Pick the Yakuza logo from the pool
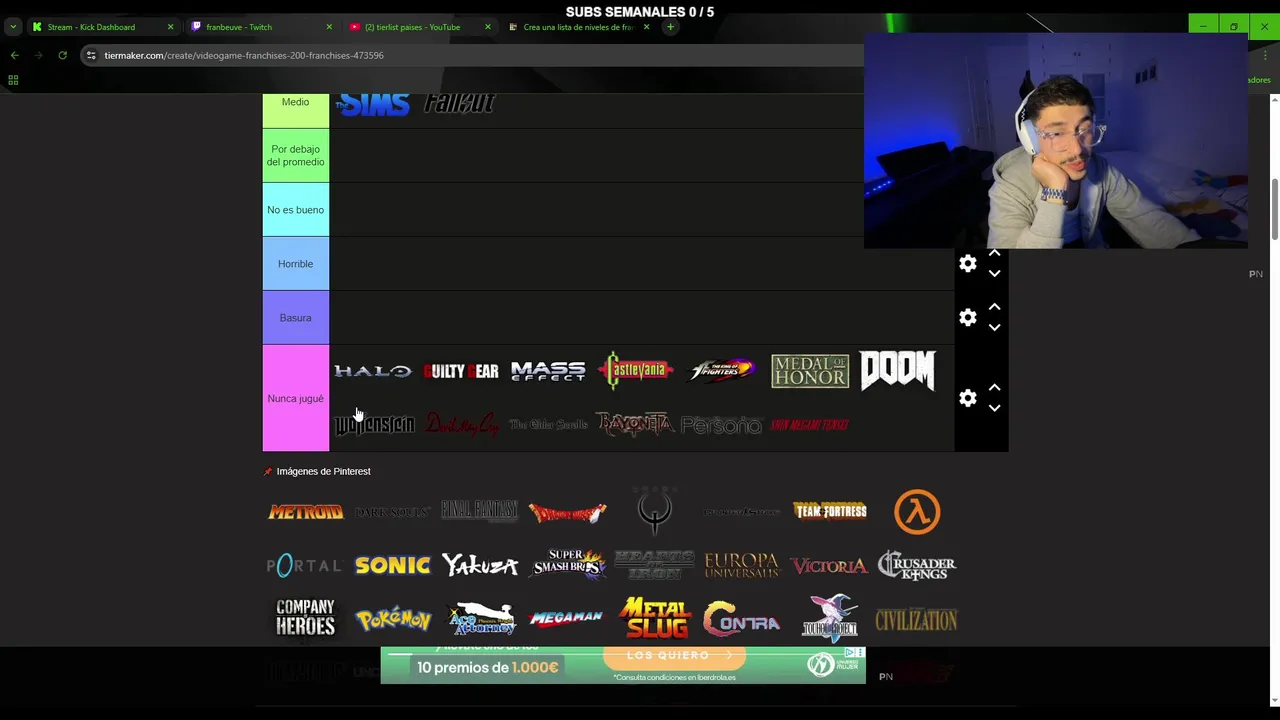The width and height of the screenshot is (1280, 720). [480, 566]
